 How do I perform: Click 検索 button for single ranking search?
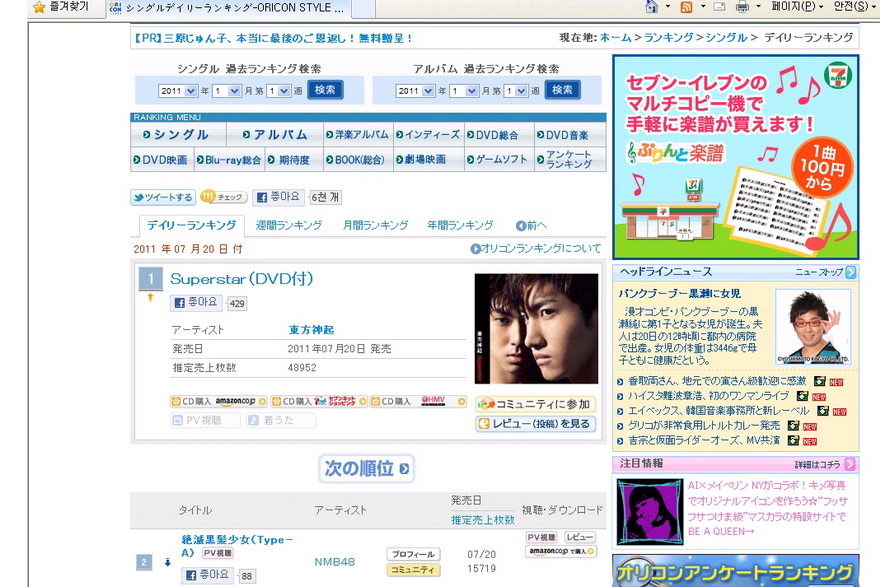coord(325,90)
